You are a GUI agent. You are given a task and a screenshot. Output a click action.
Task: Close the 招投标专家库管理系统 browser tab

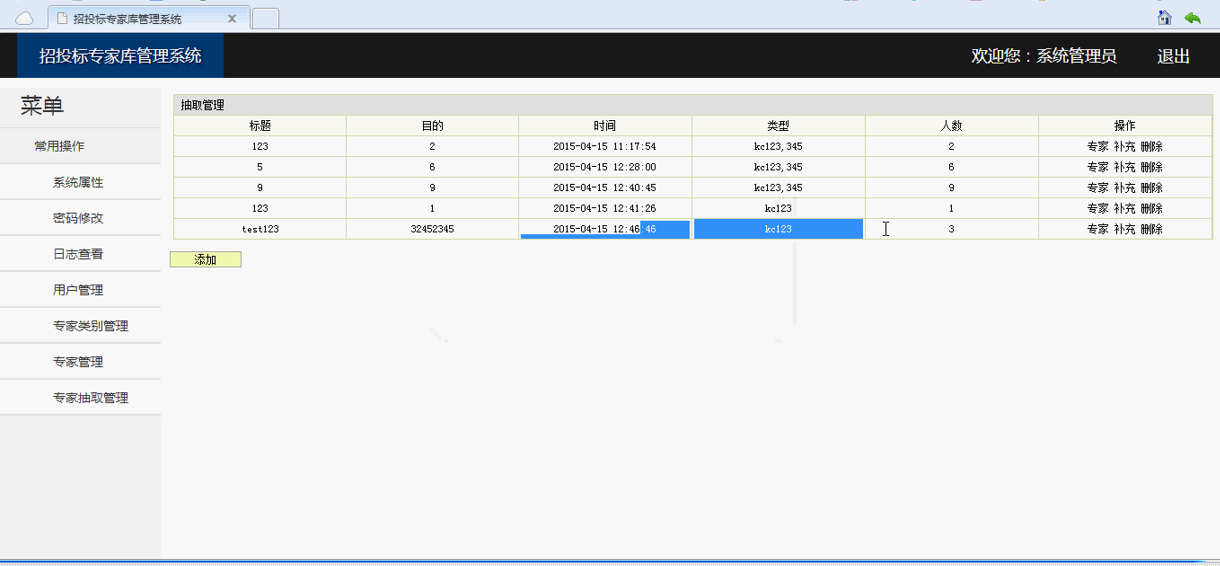click(232, 19)
